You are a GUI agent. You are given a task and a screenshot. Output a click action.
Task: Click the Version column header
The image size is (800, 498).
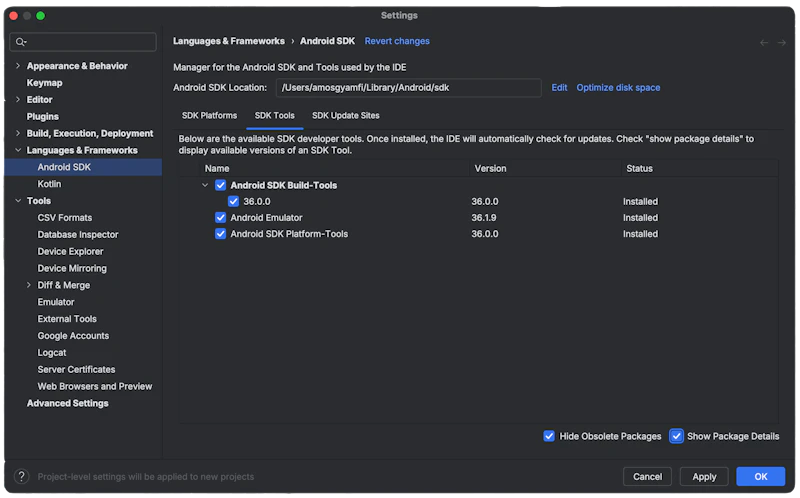pos(490,168)
